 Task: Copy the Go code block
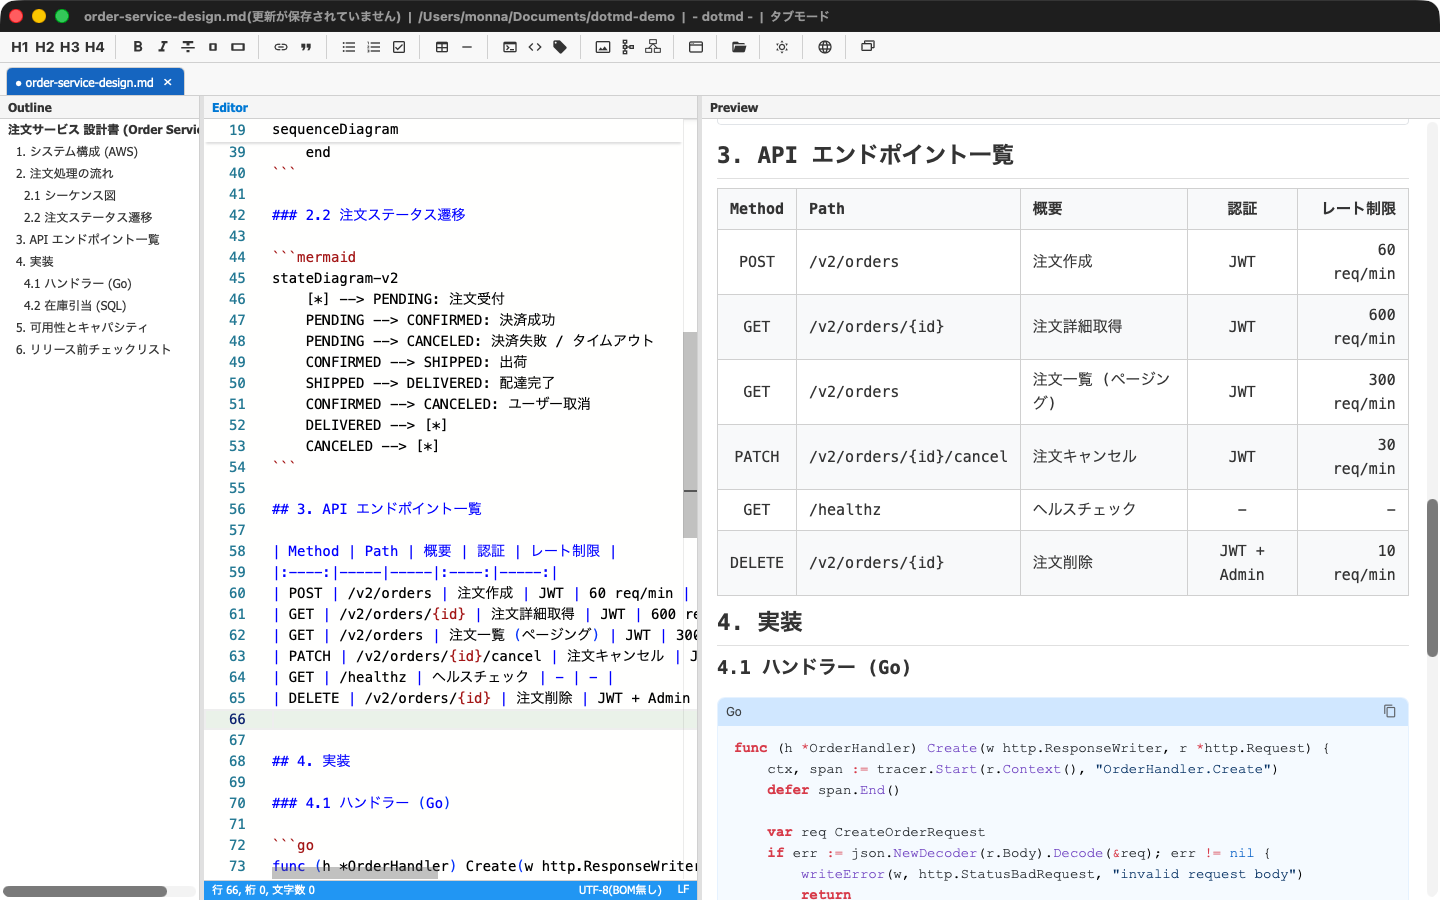click(1389, 711)
